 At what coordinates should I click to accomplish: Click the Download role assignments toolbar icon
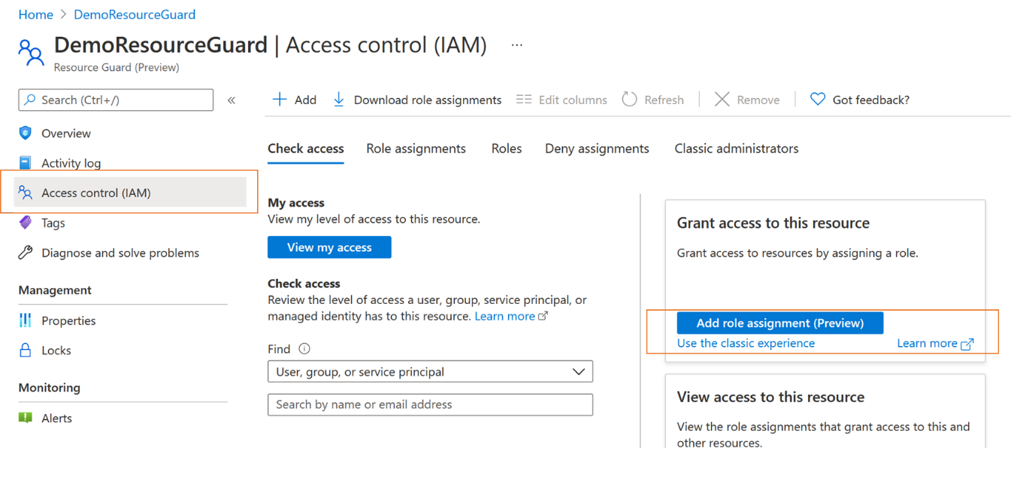point(339,100)
